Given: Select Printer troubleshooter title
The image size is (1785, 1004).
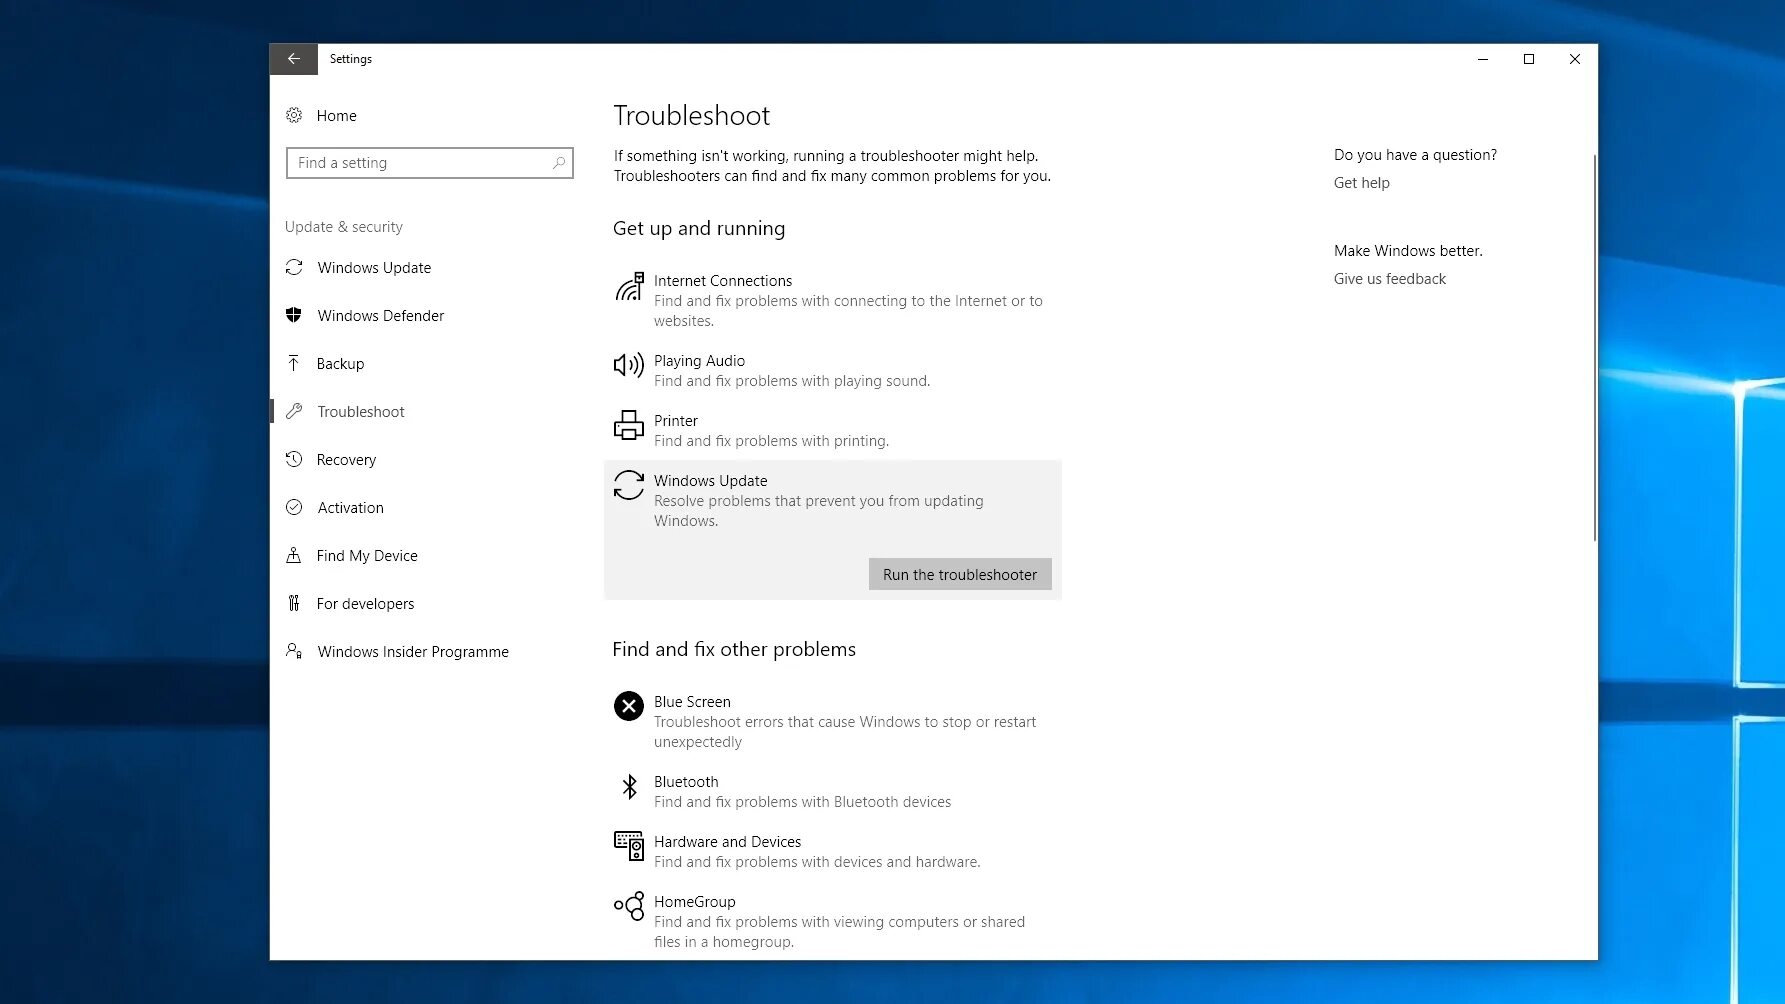Looking at the screenshot, I should click(x=676, y=421).
